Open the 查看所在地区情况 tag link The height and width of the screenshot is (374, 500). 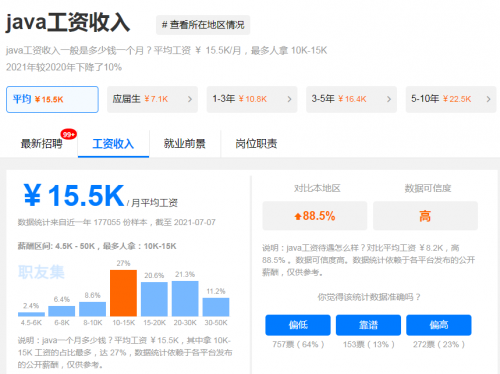[203, 25]
